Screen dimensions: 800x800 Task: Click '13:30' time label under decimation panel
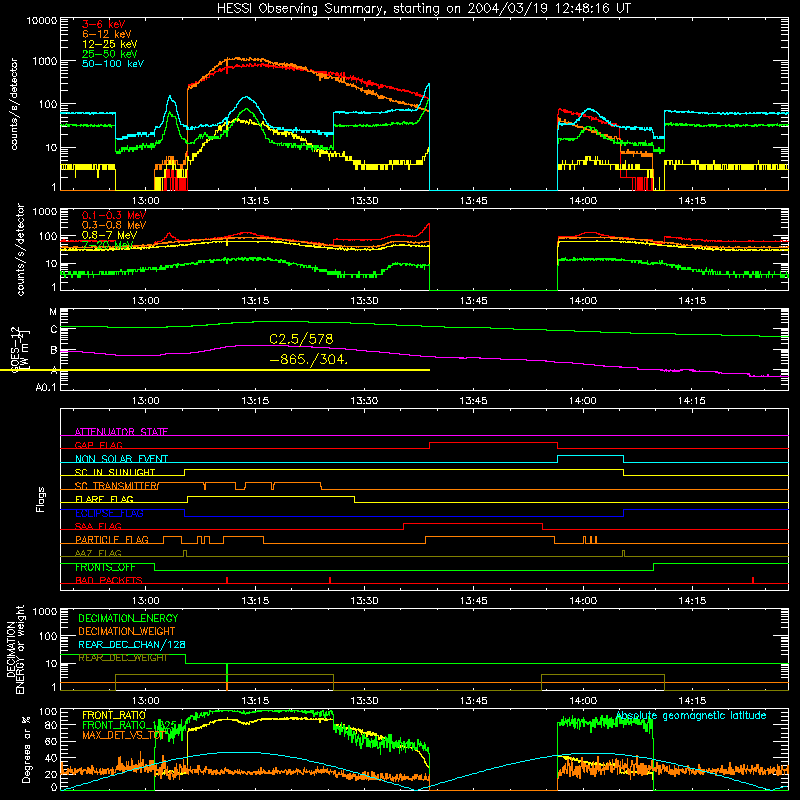coord(364,701)
